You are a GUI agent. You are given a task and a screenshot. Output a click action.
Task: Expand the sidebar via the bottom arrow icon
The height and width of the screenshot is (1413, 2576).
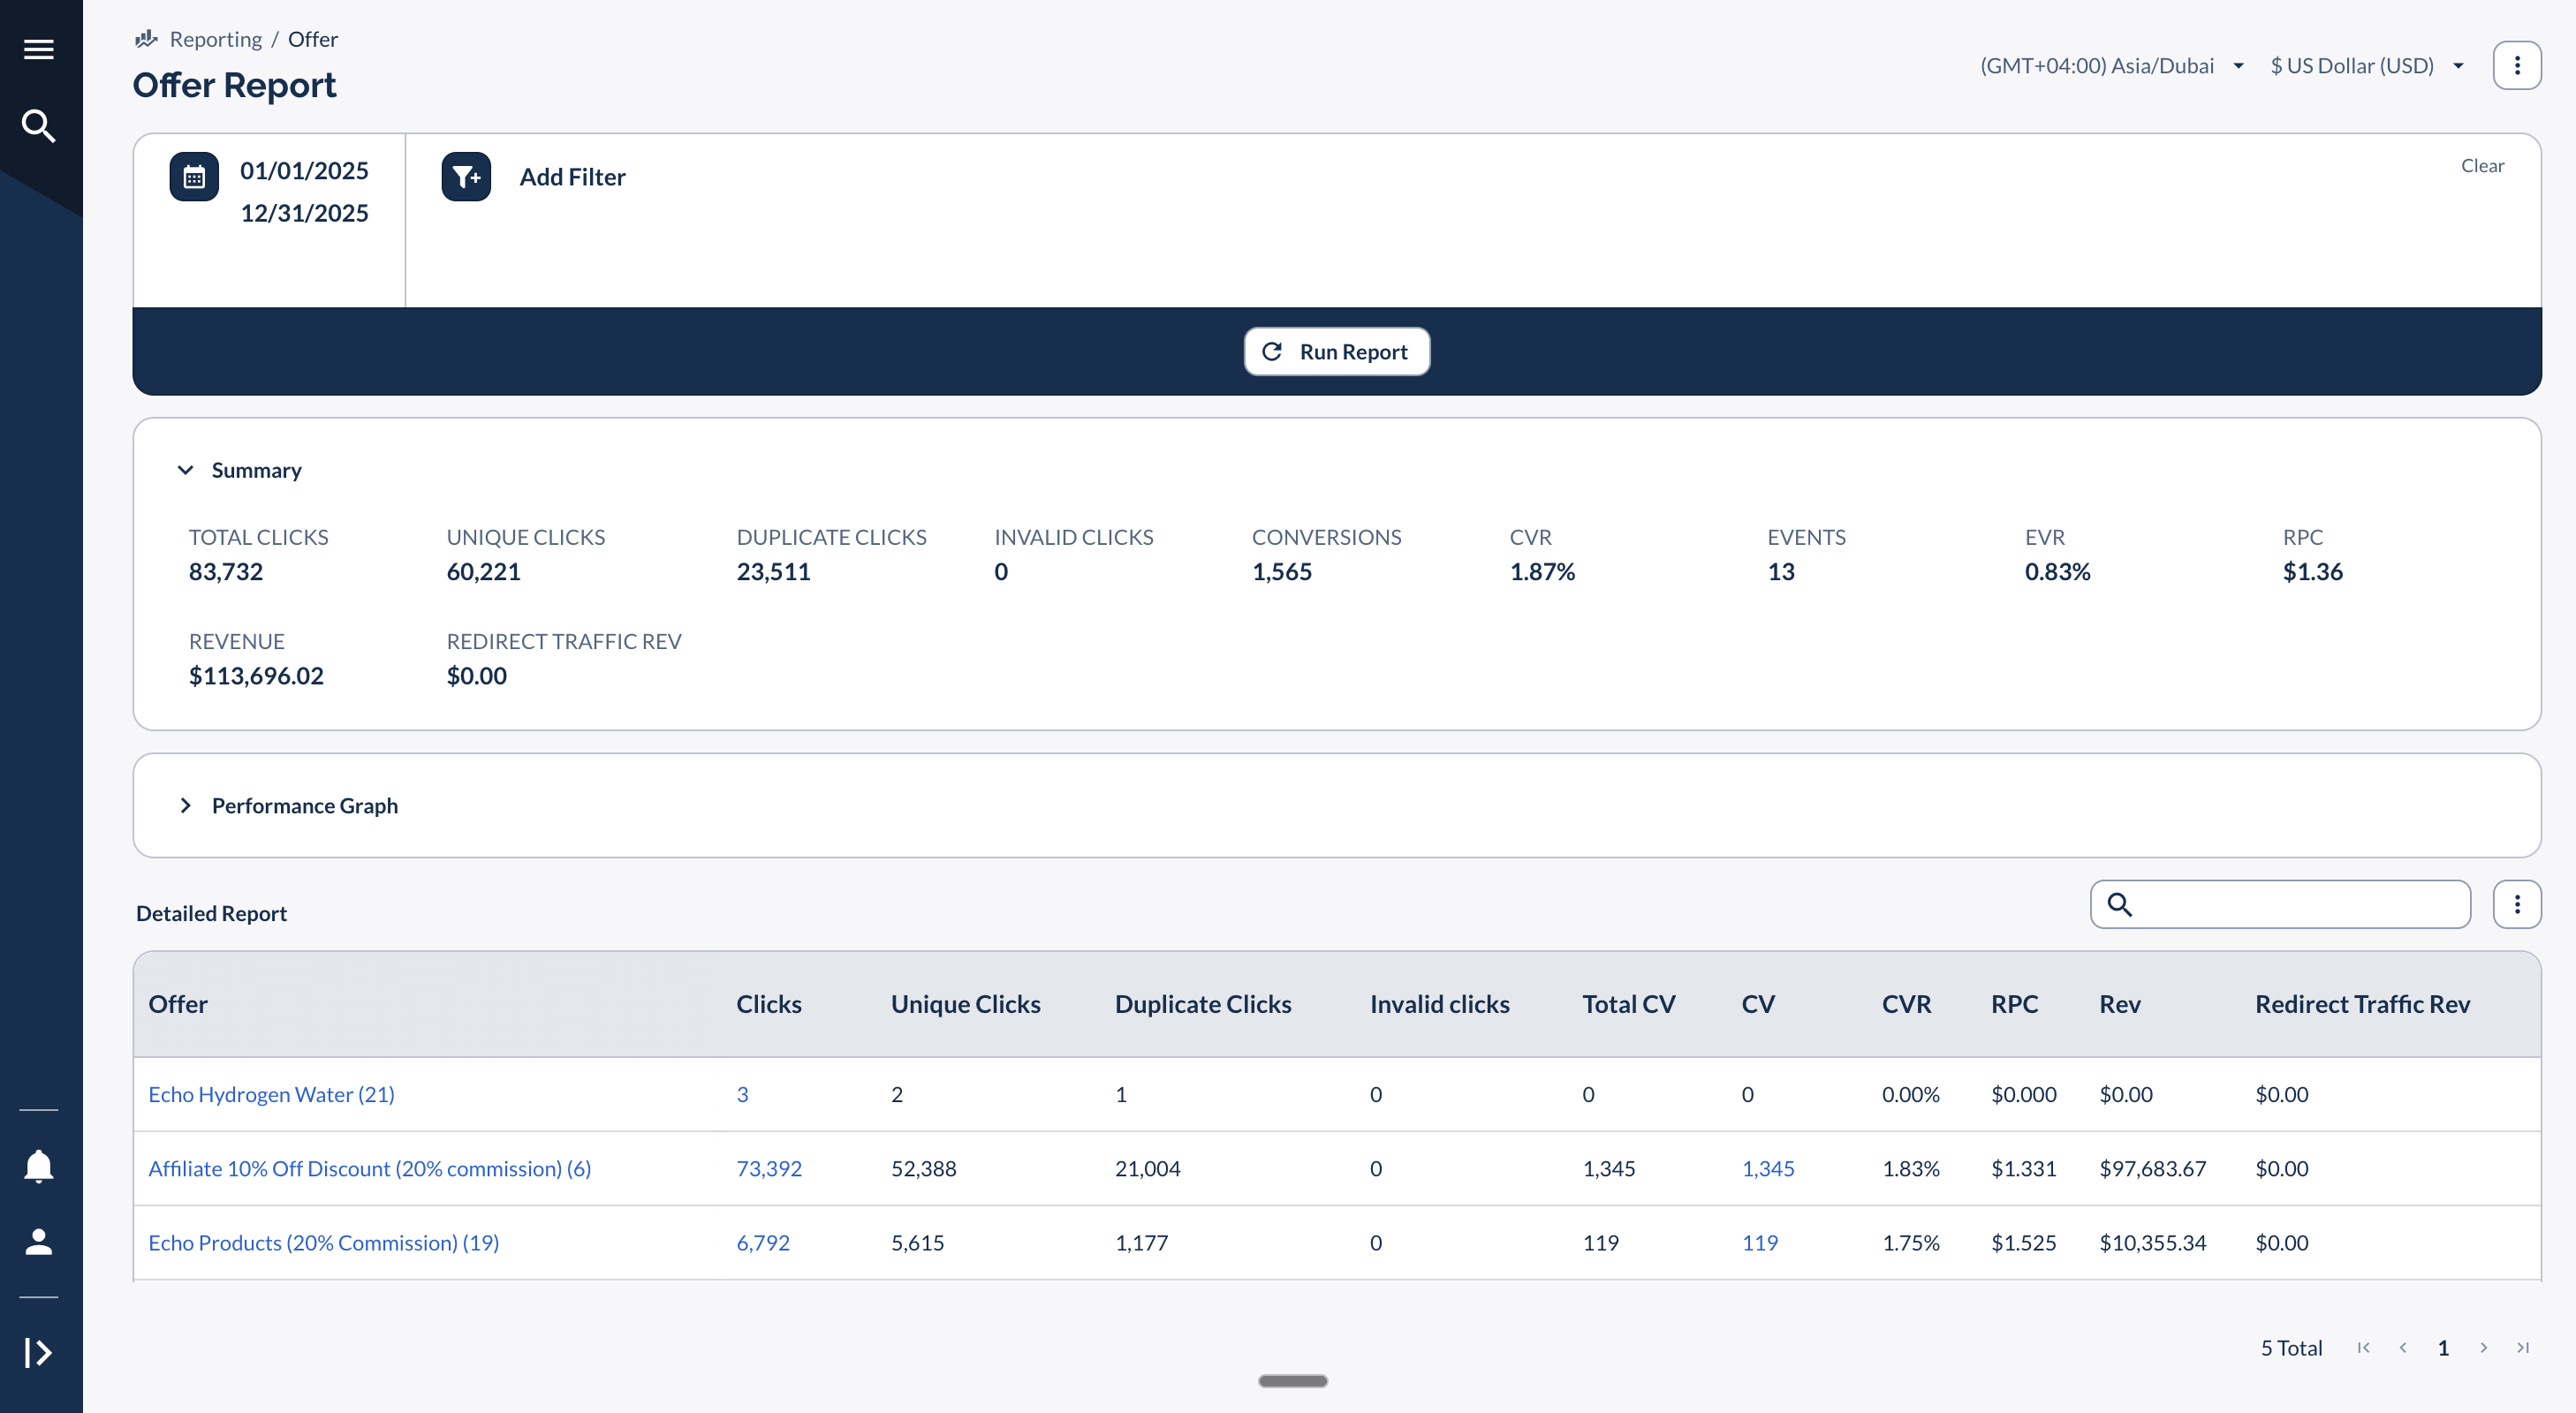[39, 1352]
